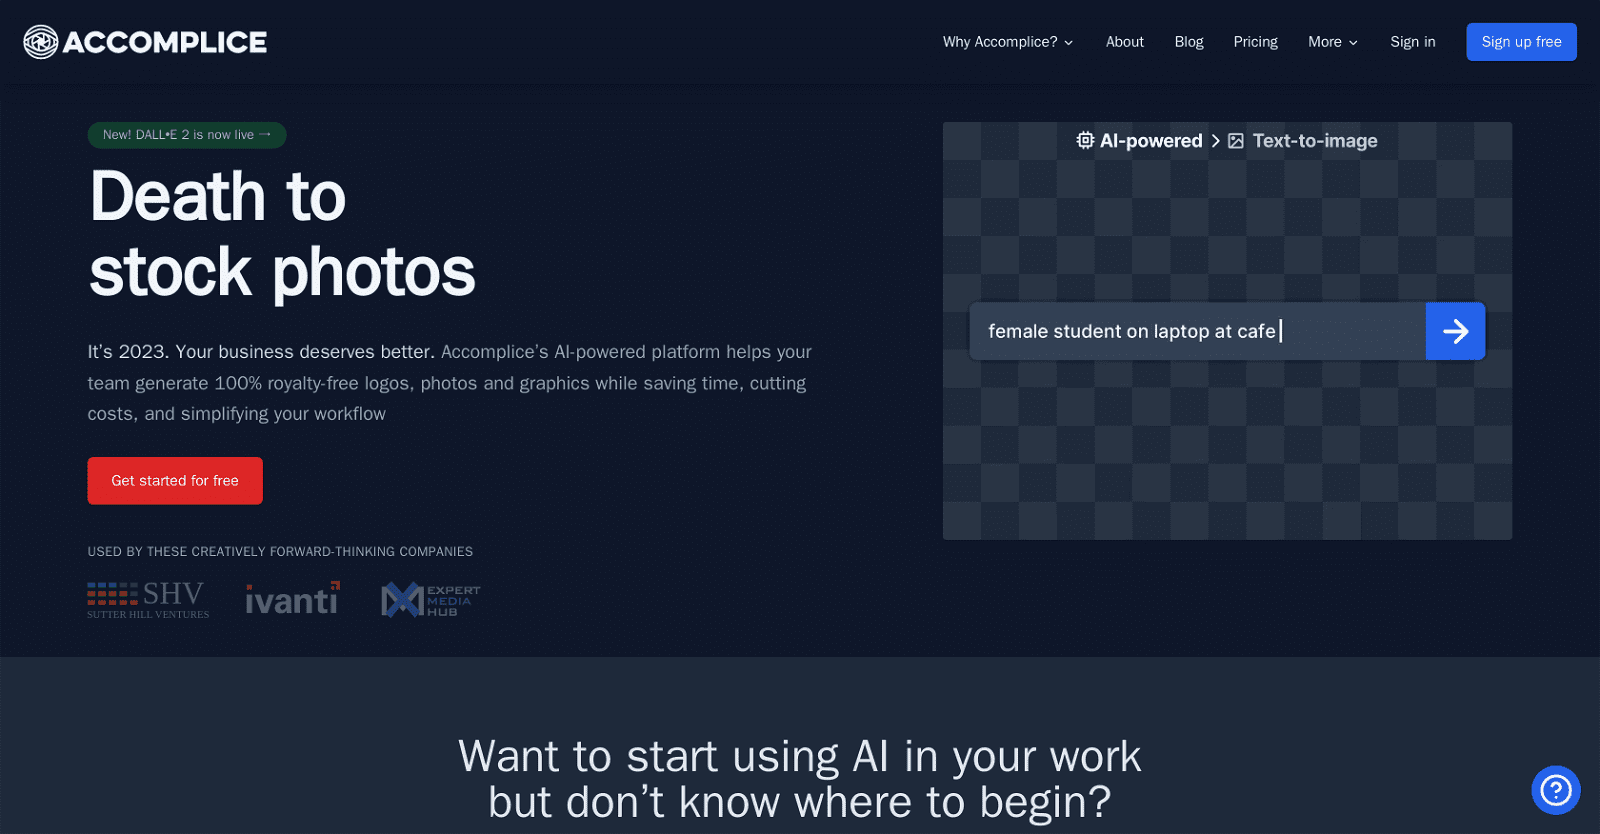Click the Expert Media Hub logo
The height and width of the screenshot is (834, 1600).
[430, 600]
